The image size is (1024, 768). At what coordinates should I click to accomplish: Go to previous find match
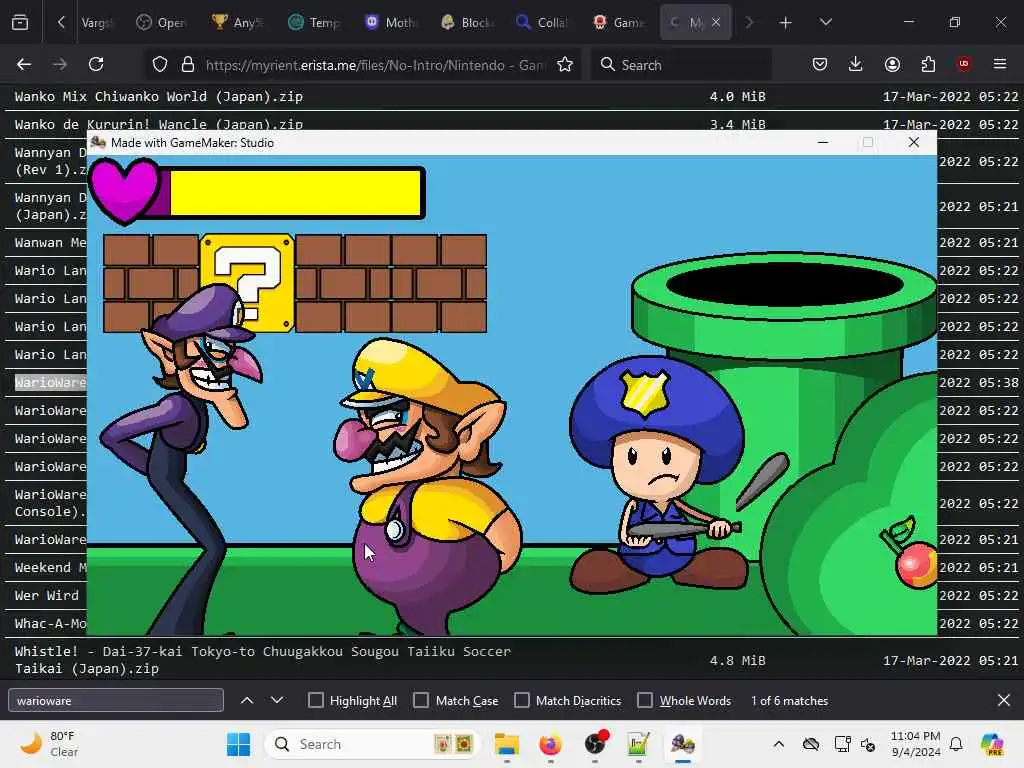coord(247,700)
